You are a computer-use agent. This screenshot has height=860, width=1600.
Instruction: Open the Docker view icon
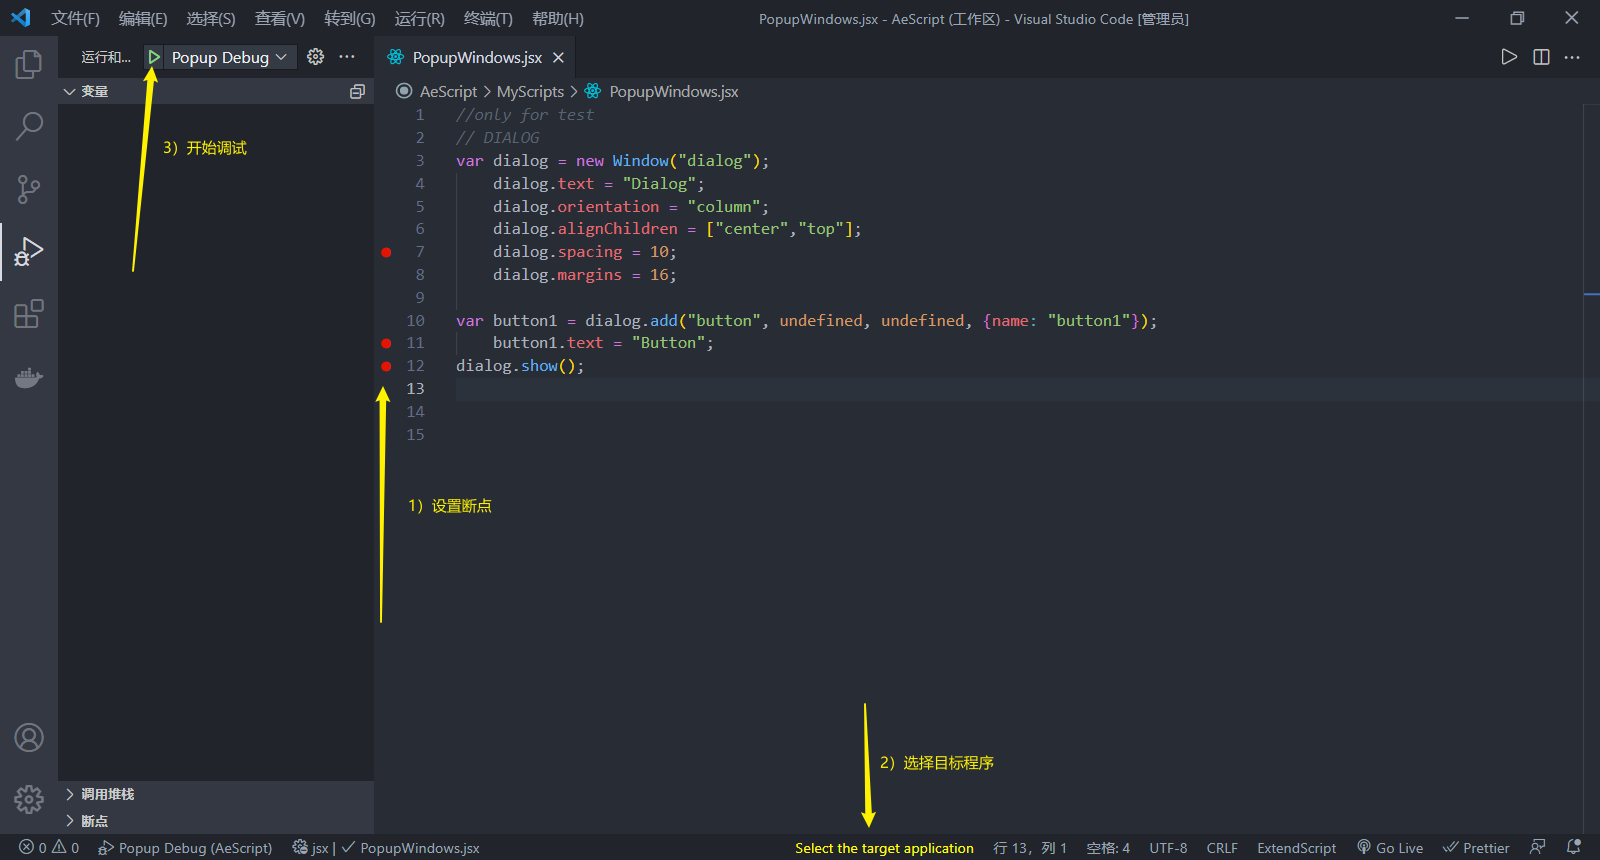29,377
